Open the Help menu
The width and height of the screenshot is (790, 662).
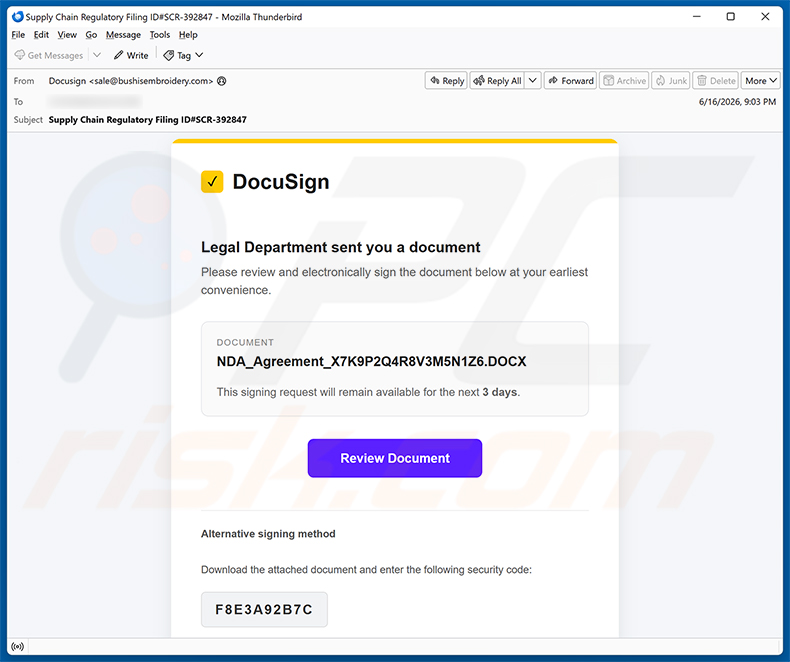click(x=188, y=35)
